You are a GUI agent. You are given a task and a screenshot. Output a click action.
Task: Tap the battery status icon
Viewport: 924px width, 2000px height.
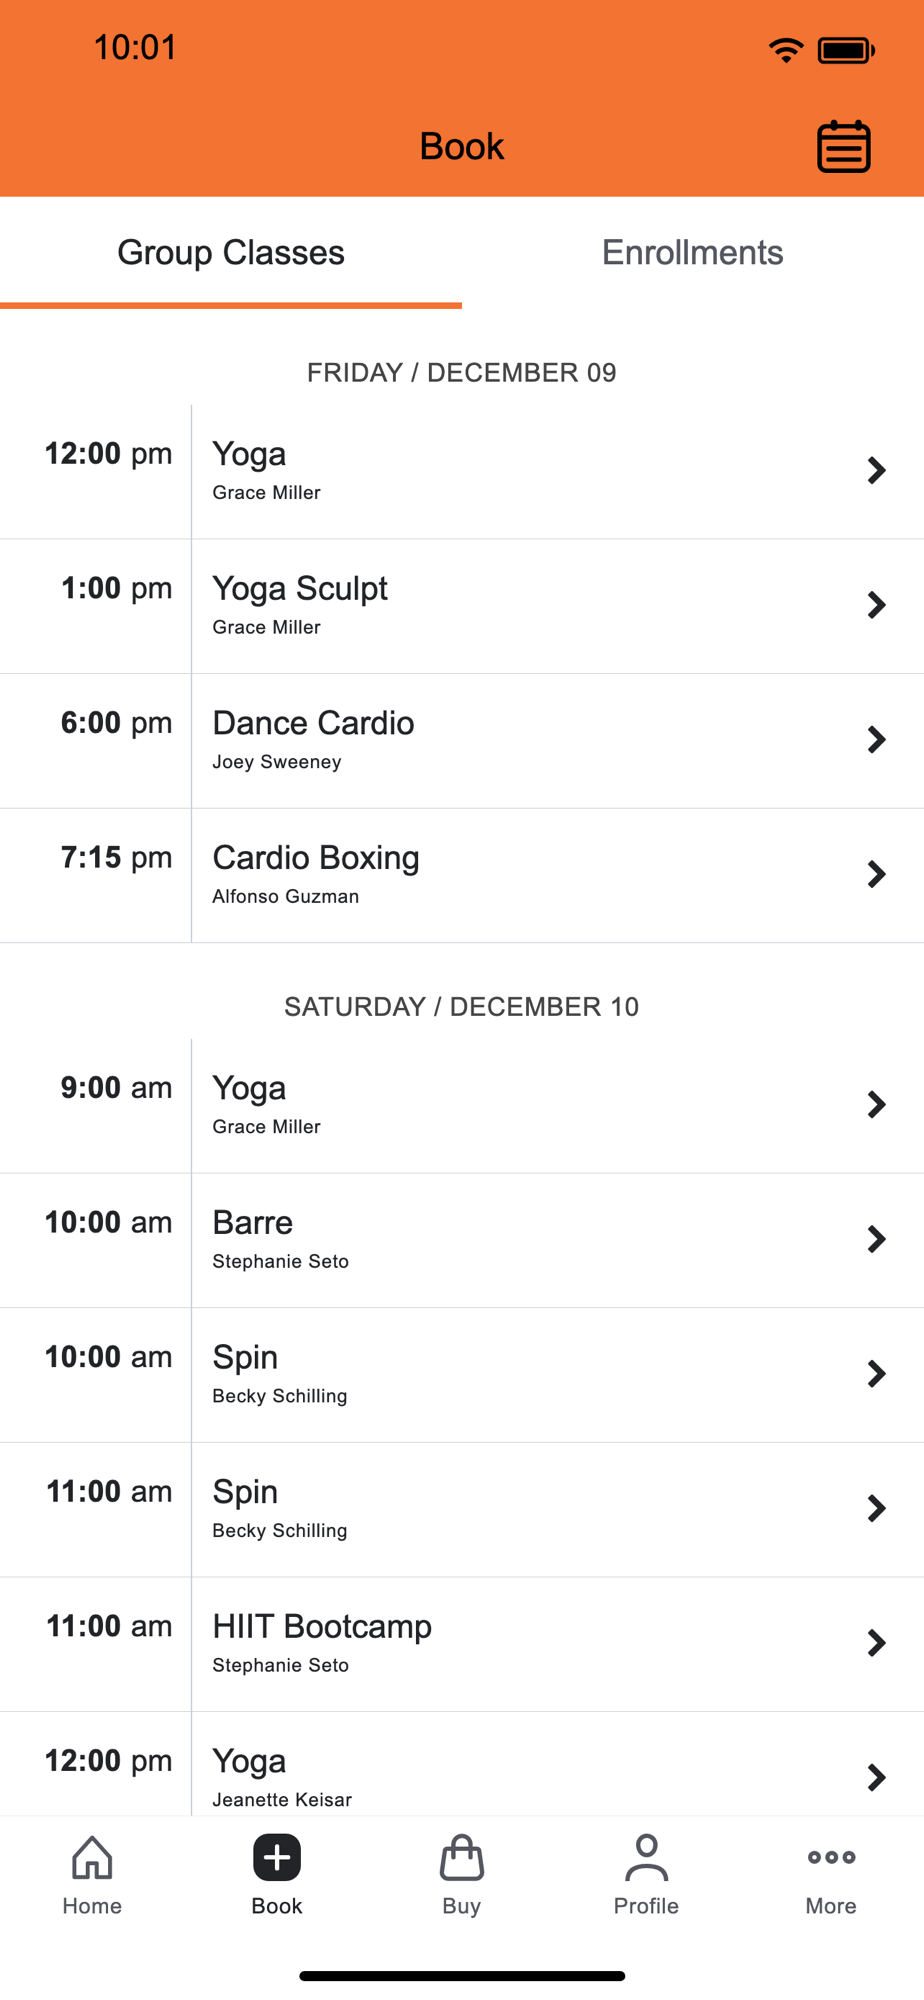(x=846, y=50)
